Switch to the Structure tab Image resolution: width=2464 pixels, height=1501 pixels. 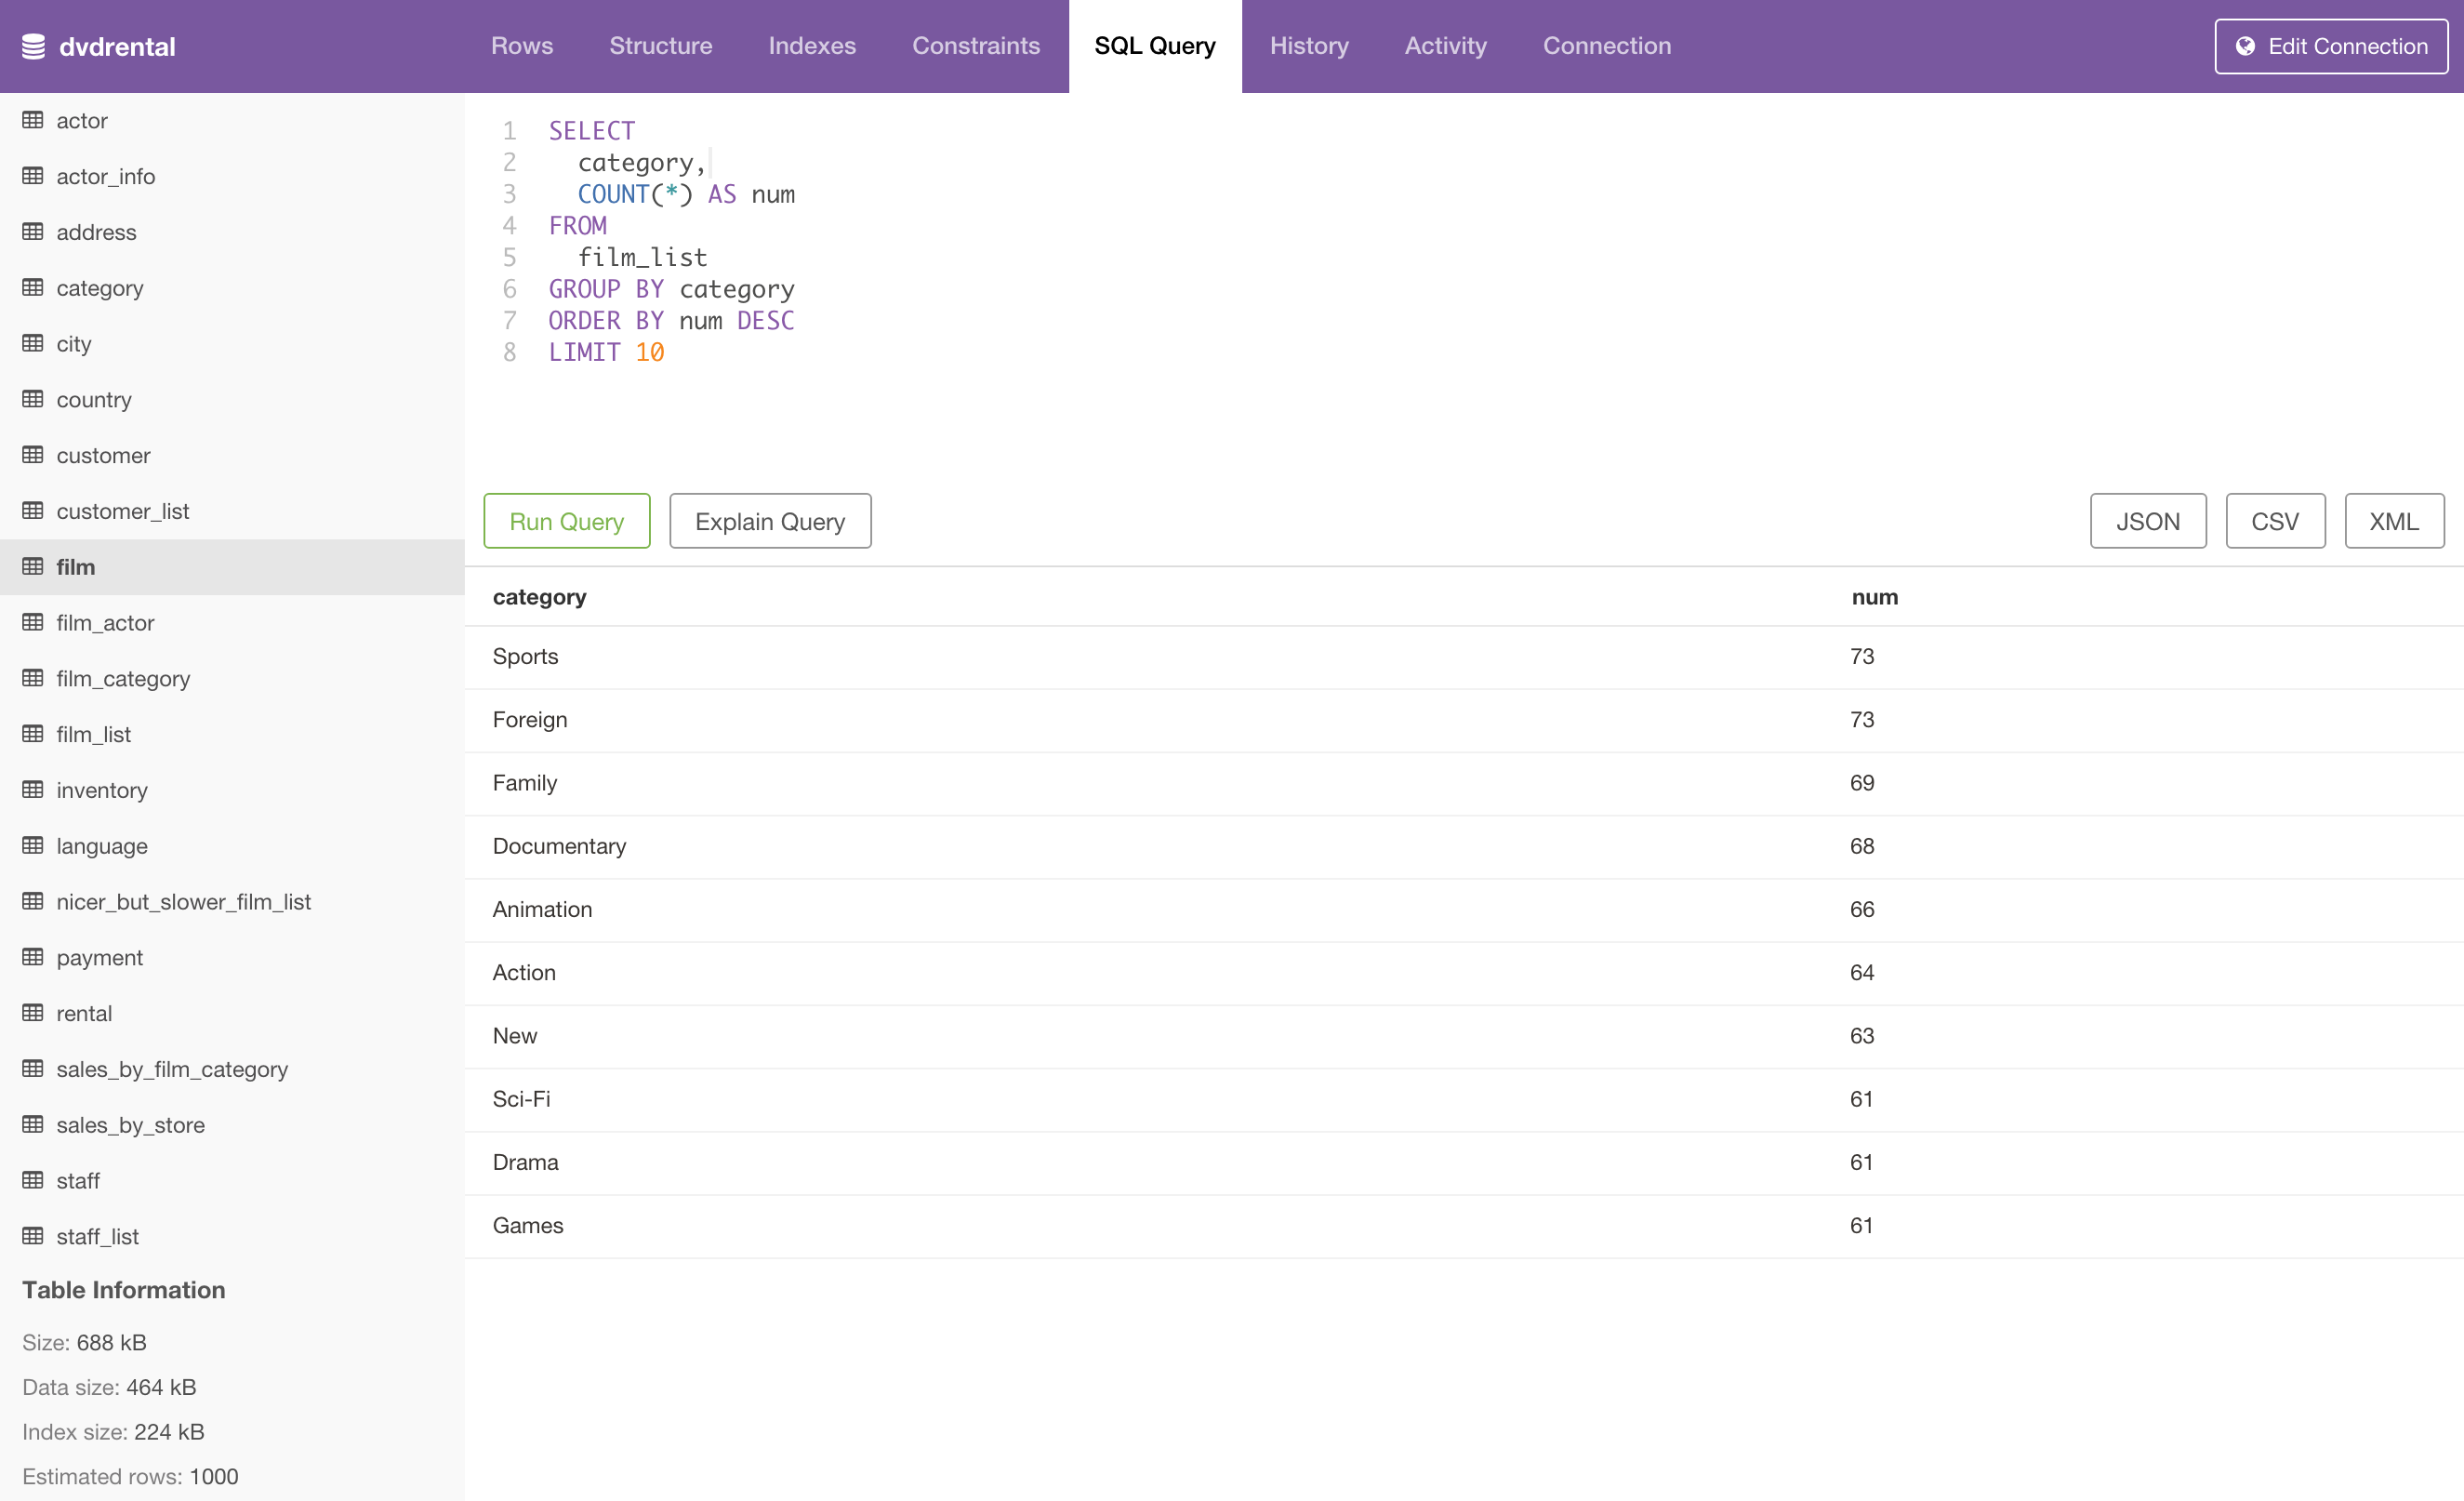click(658, 46)
